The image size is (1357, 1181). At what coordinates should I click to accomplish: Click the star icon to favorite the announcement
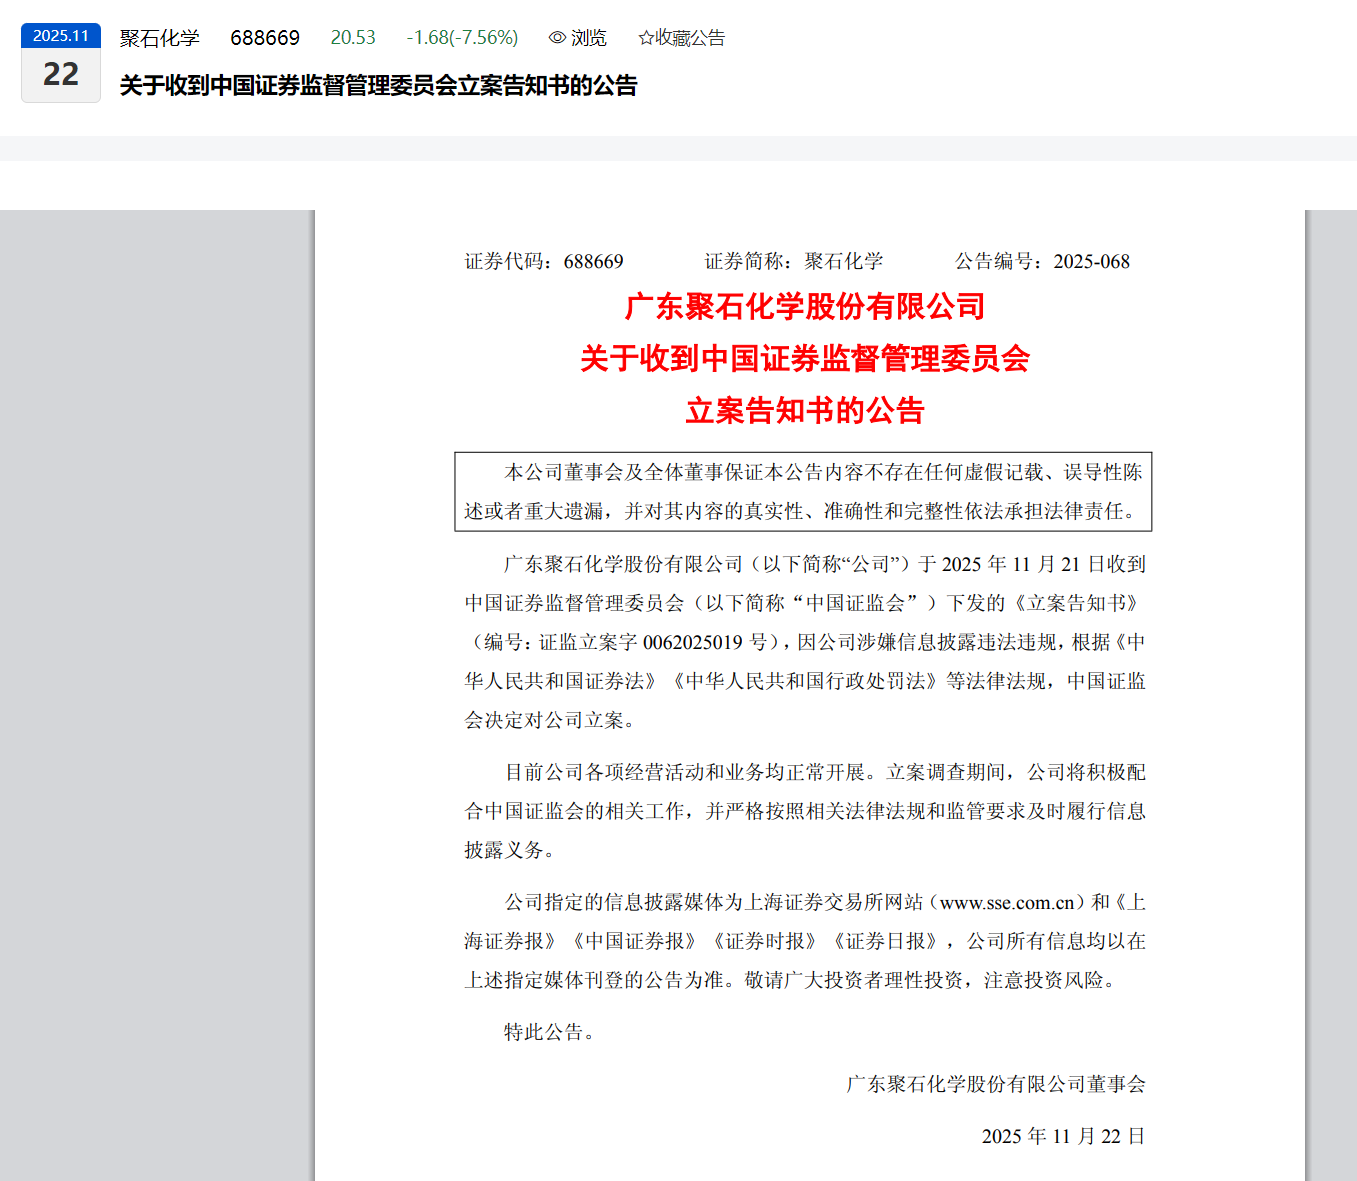646,38
